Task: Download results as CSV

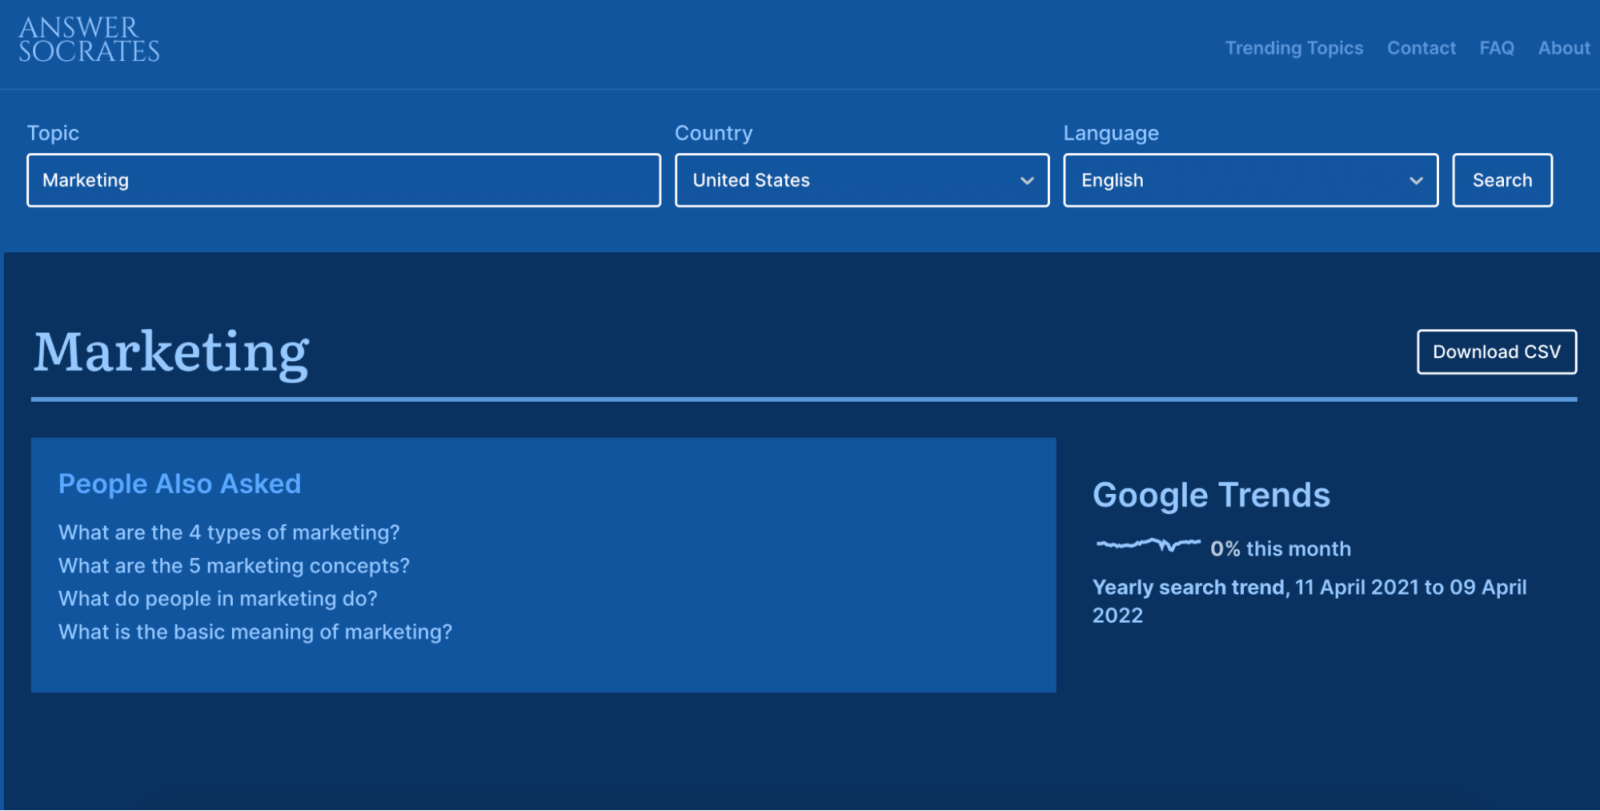Action: pos(1496,352)
